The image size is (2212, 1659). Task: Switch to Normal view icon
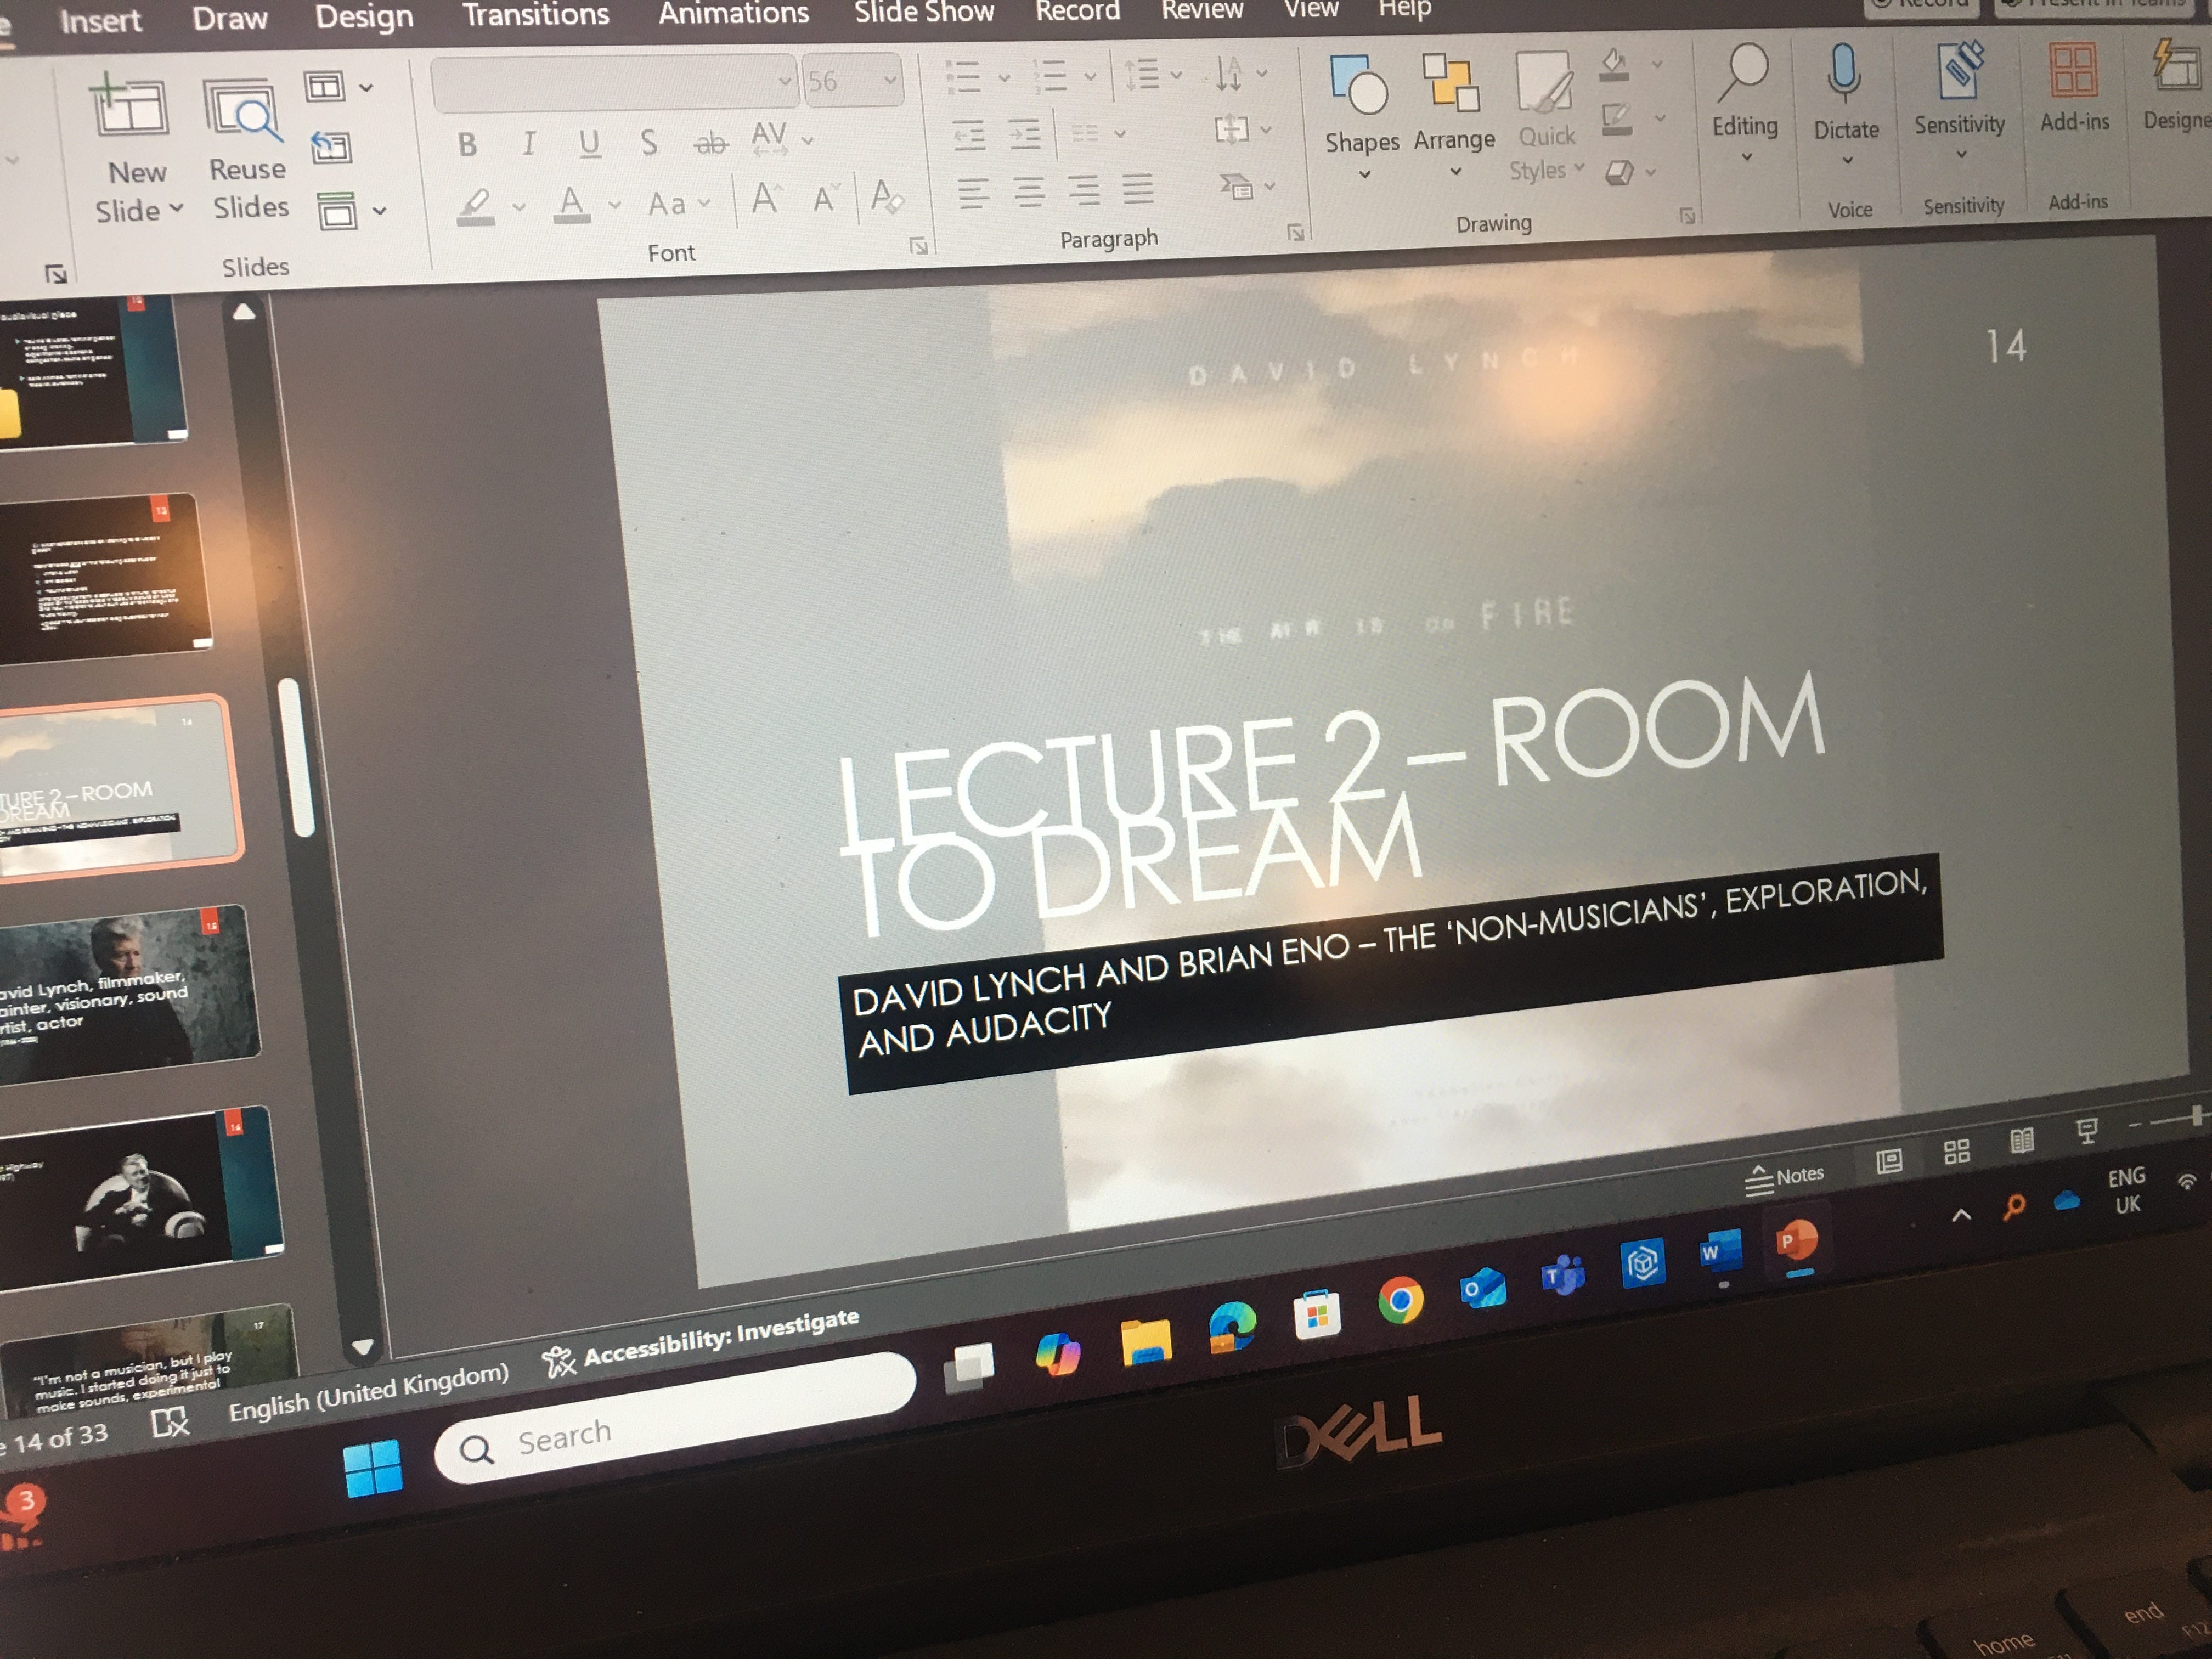tap(1888, 1161)
